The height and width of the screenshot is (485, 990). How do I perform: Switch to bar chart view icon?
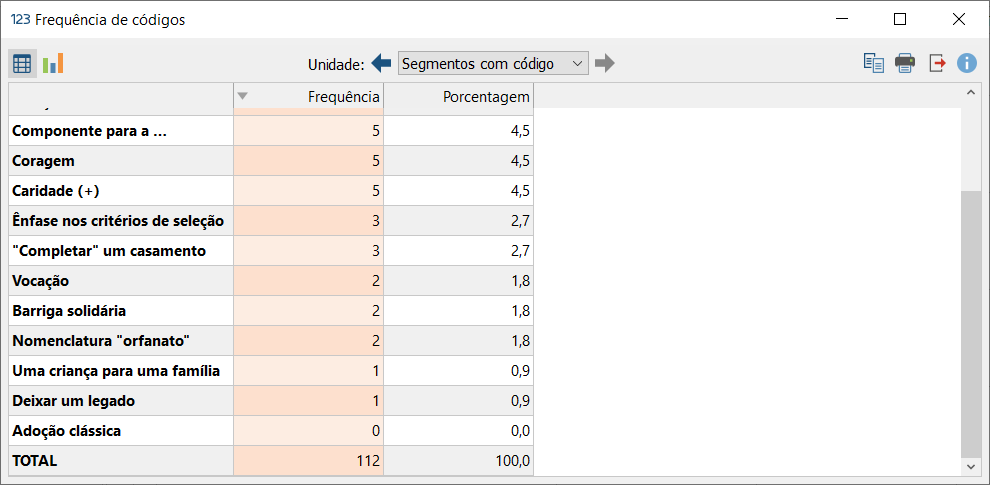pyautogui.click(x=53, y=64)
